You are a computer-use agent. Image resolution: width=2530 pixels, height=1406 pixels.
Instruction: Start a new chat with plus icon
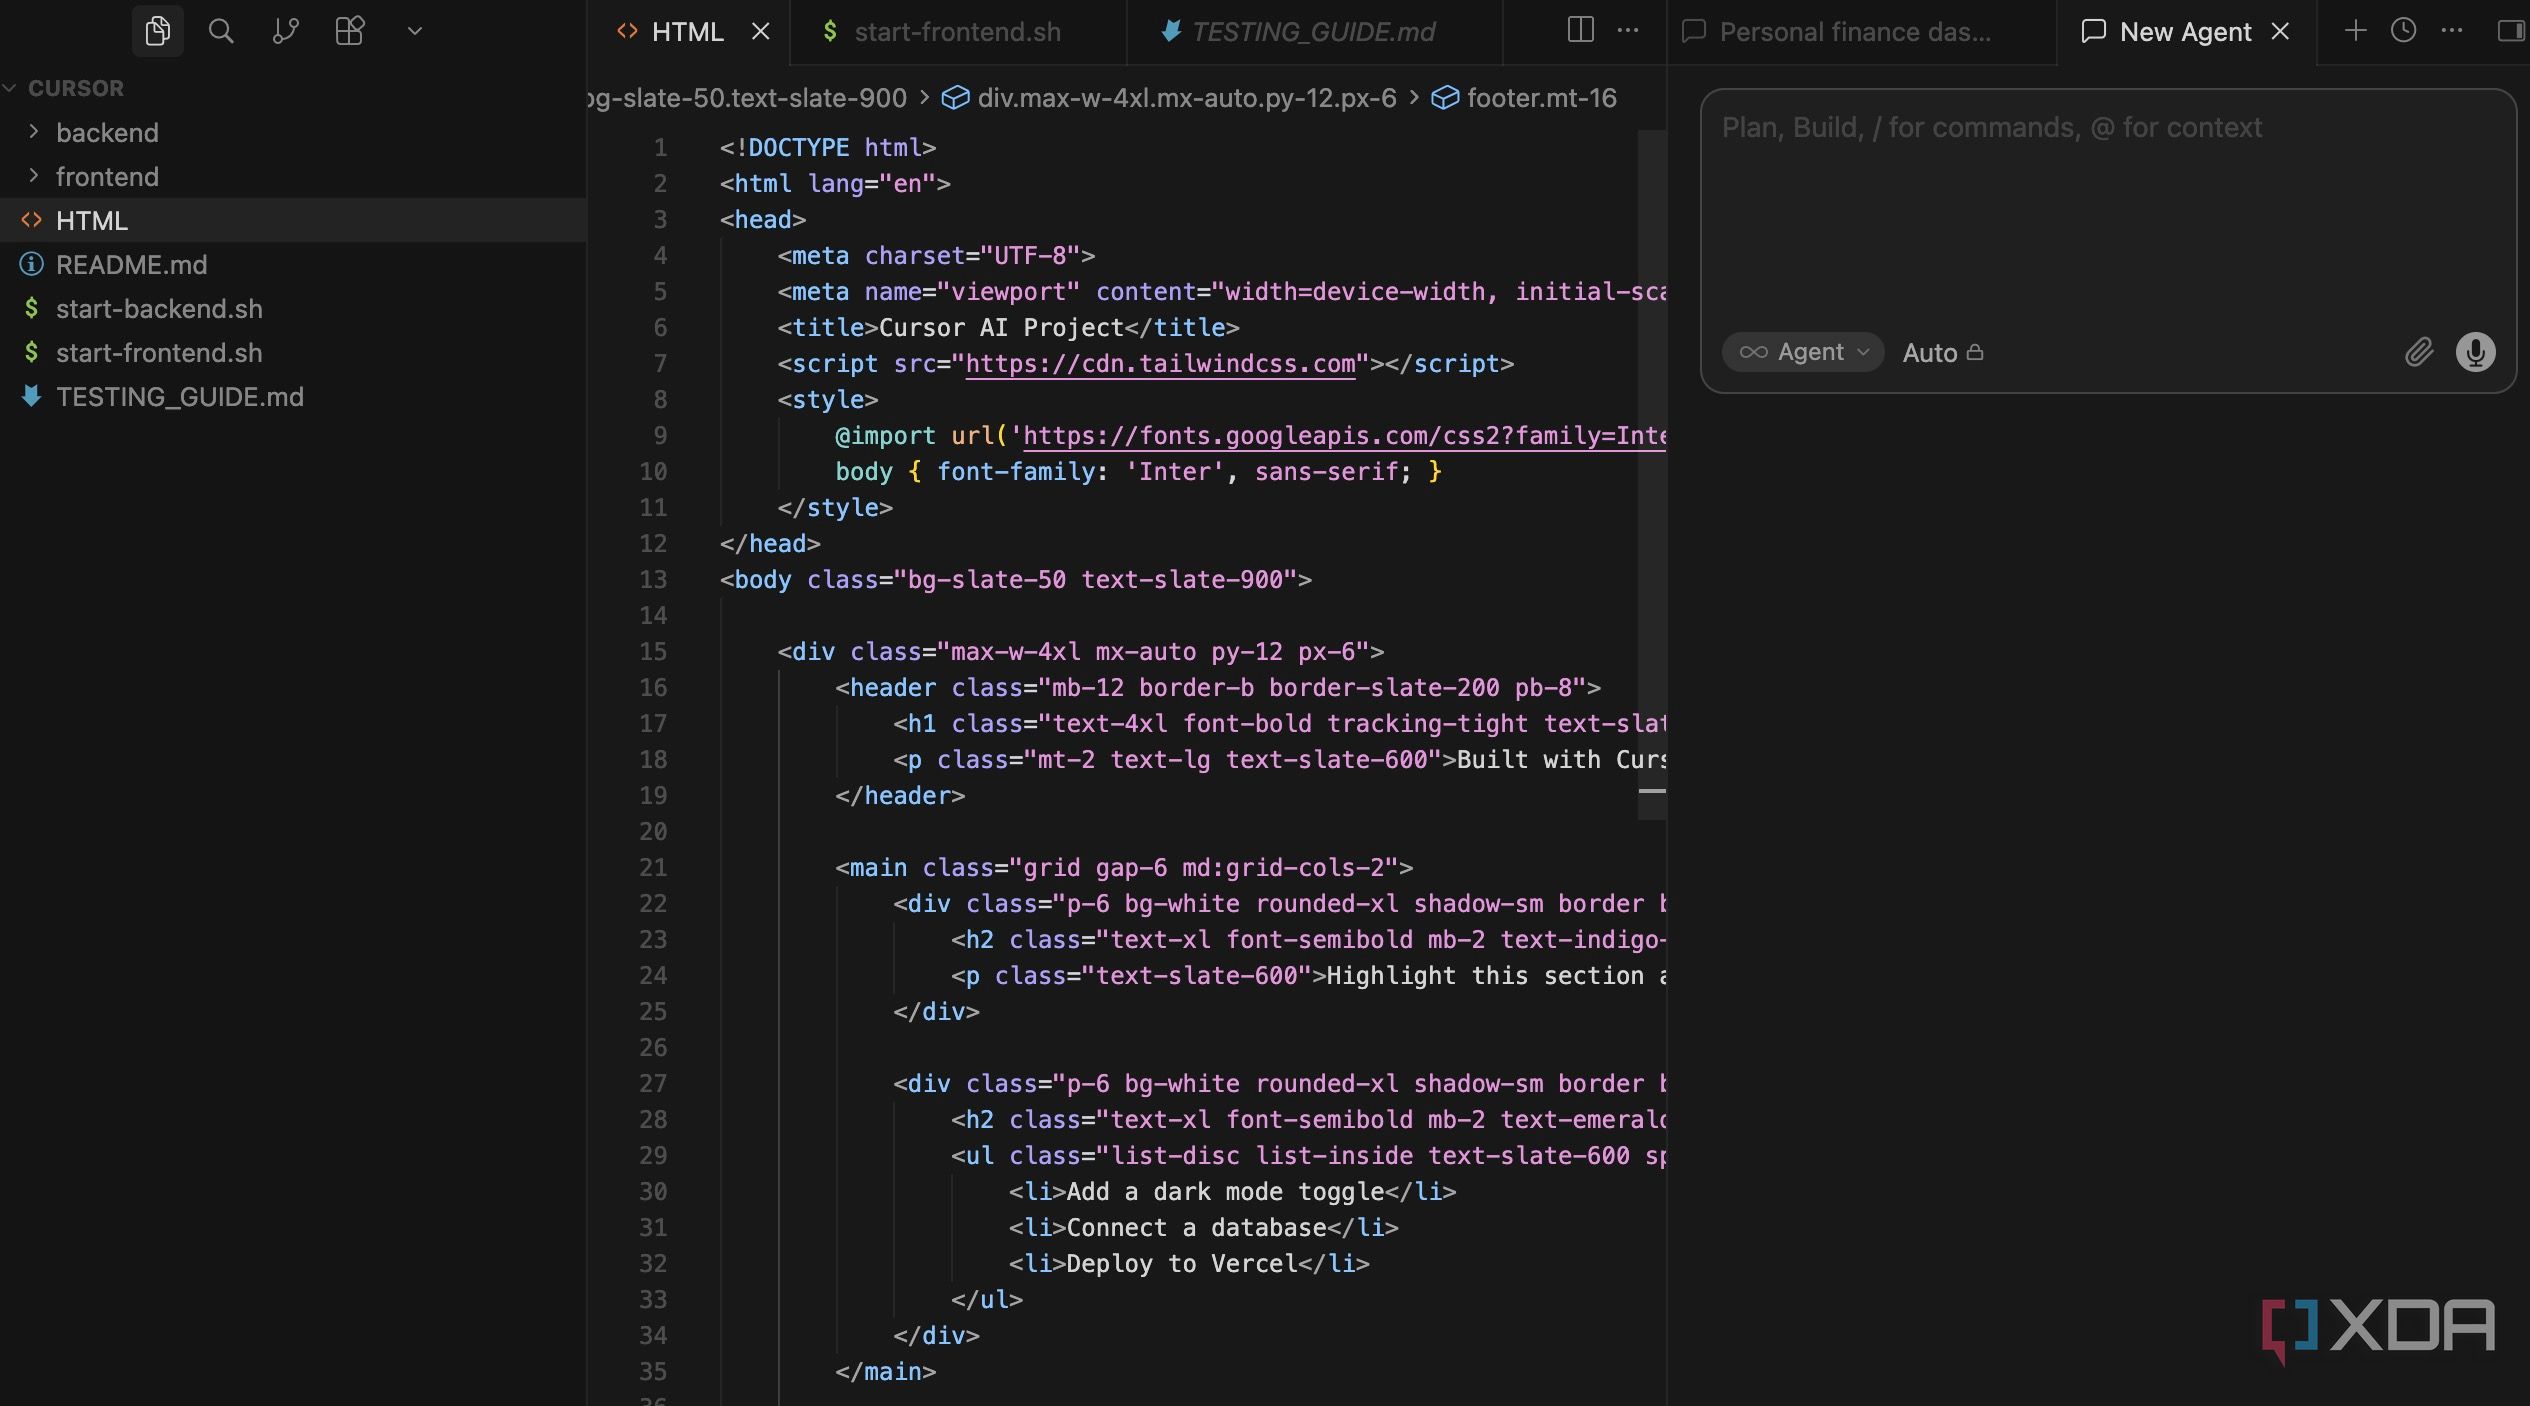click(x=2355, y=31)
